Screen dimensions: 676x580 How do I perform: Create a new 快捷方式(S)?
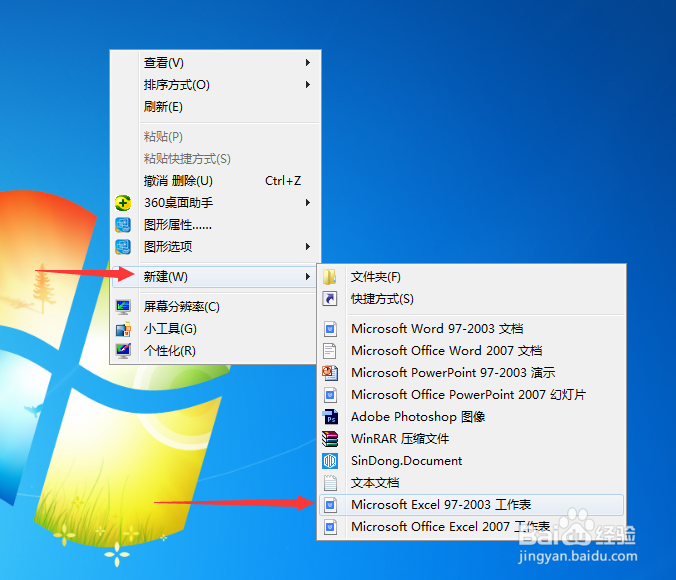coord(471,298)
